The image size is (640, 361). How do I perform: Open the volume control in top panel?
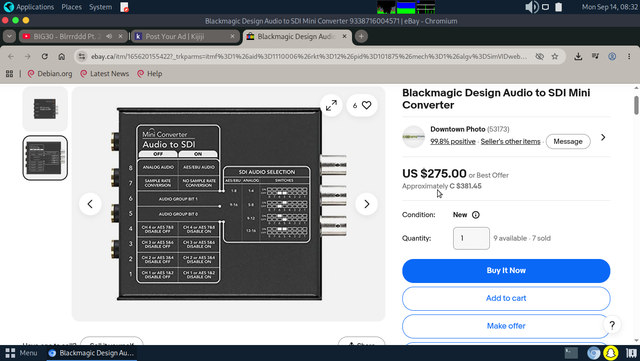531,7
